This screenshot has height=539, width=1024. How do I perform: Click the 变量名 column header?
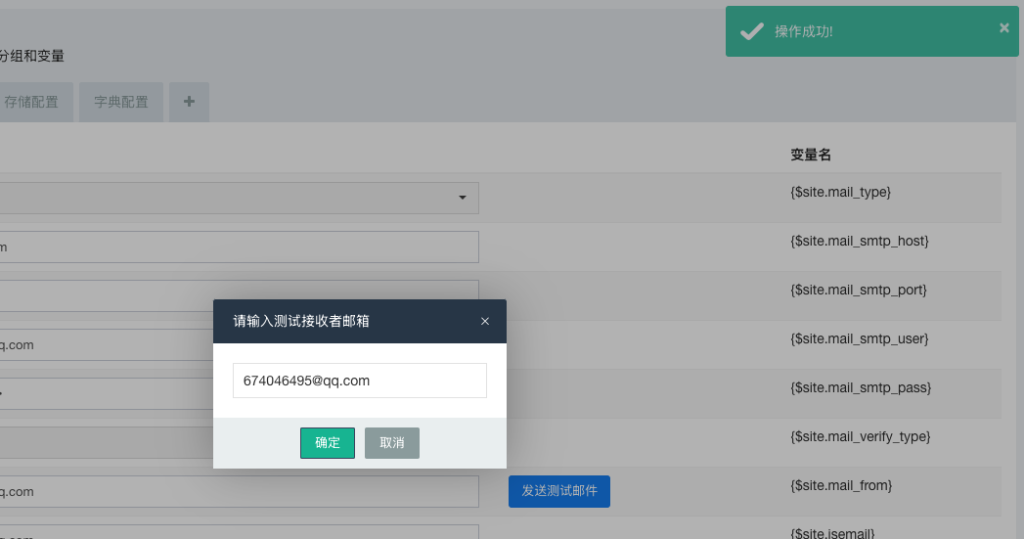811,155
